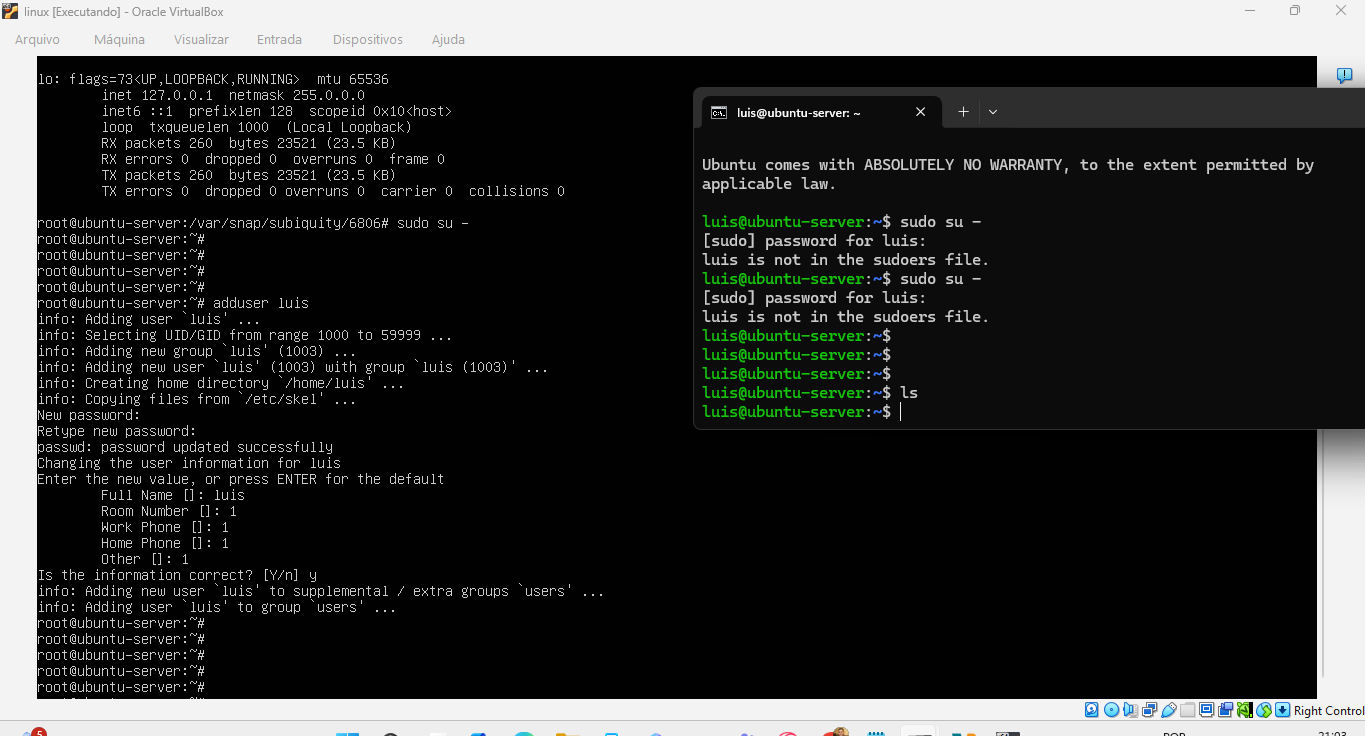Click the 'Full Name []: luis' line
This screenshot has height=736, width=1365.
[173, 495]
